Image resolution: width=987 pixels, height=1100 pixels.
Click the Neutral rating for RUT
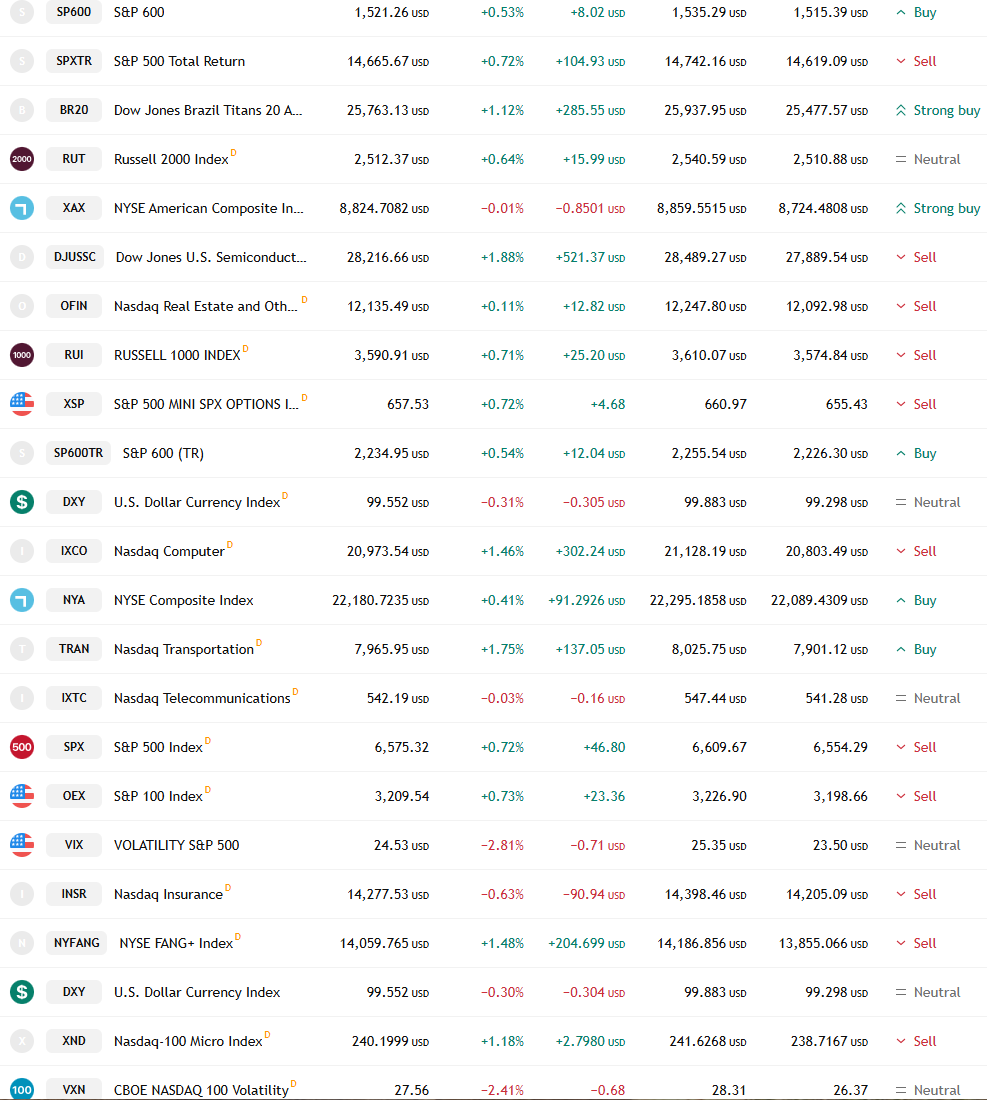coord(928,159)
